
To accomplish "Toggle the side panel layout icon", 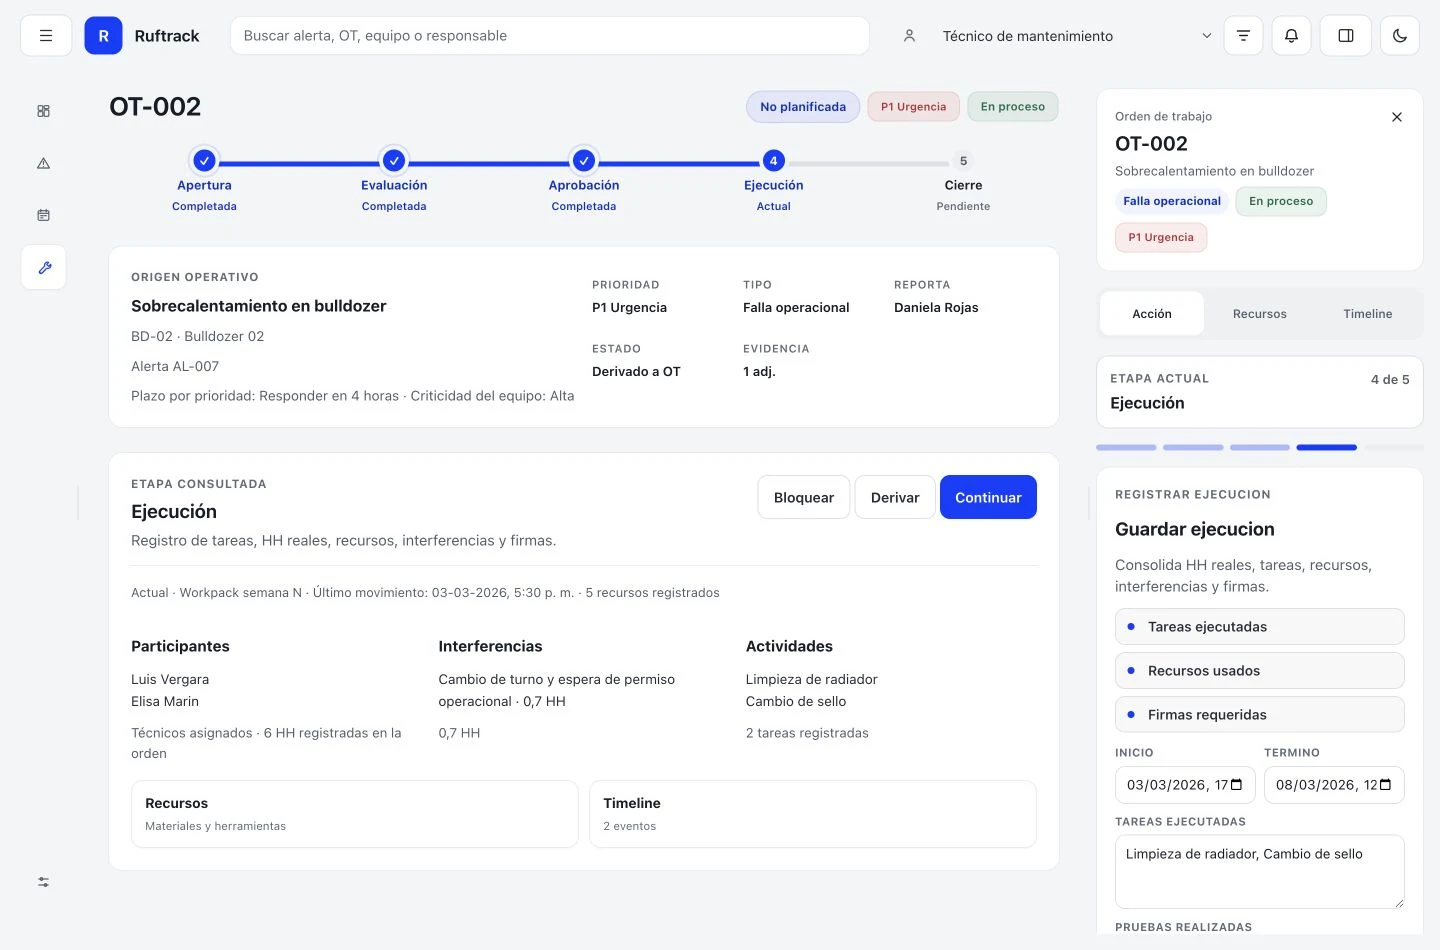I will point(1346,36).
